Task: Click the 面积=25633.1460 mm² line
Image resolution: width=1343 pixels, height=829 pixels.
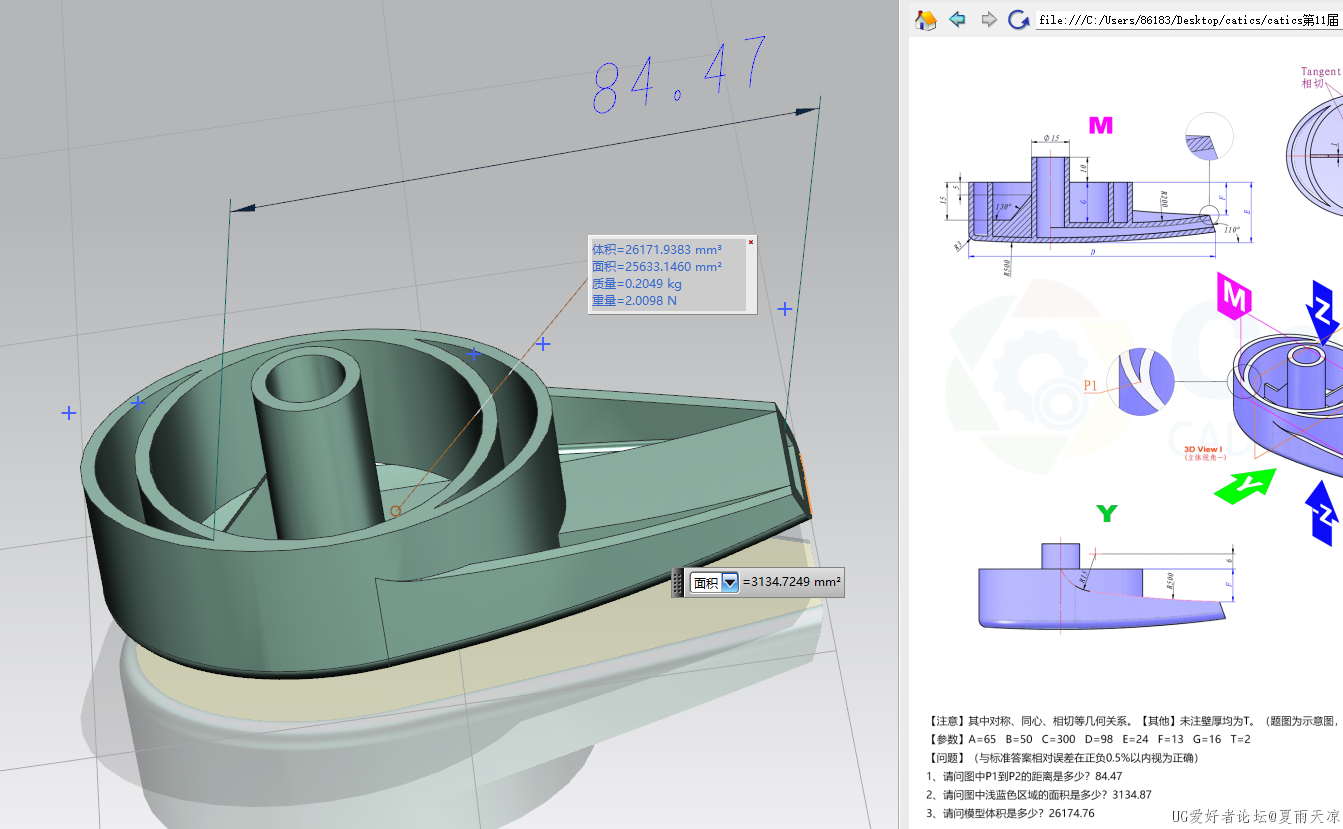Action: point(656,267)
